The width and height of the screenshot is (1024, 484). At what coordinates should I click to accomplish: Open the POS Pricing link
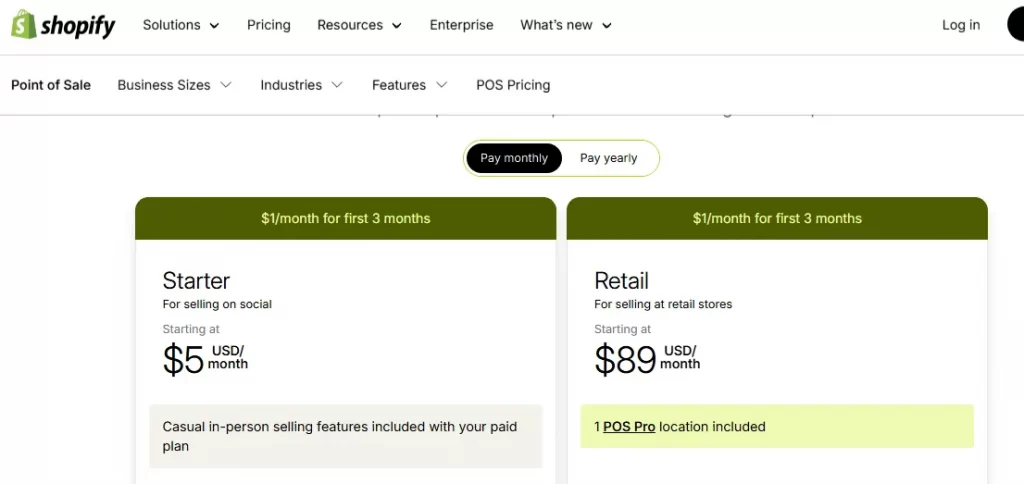point(513,85)
